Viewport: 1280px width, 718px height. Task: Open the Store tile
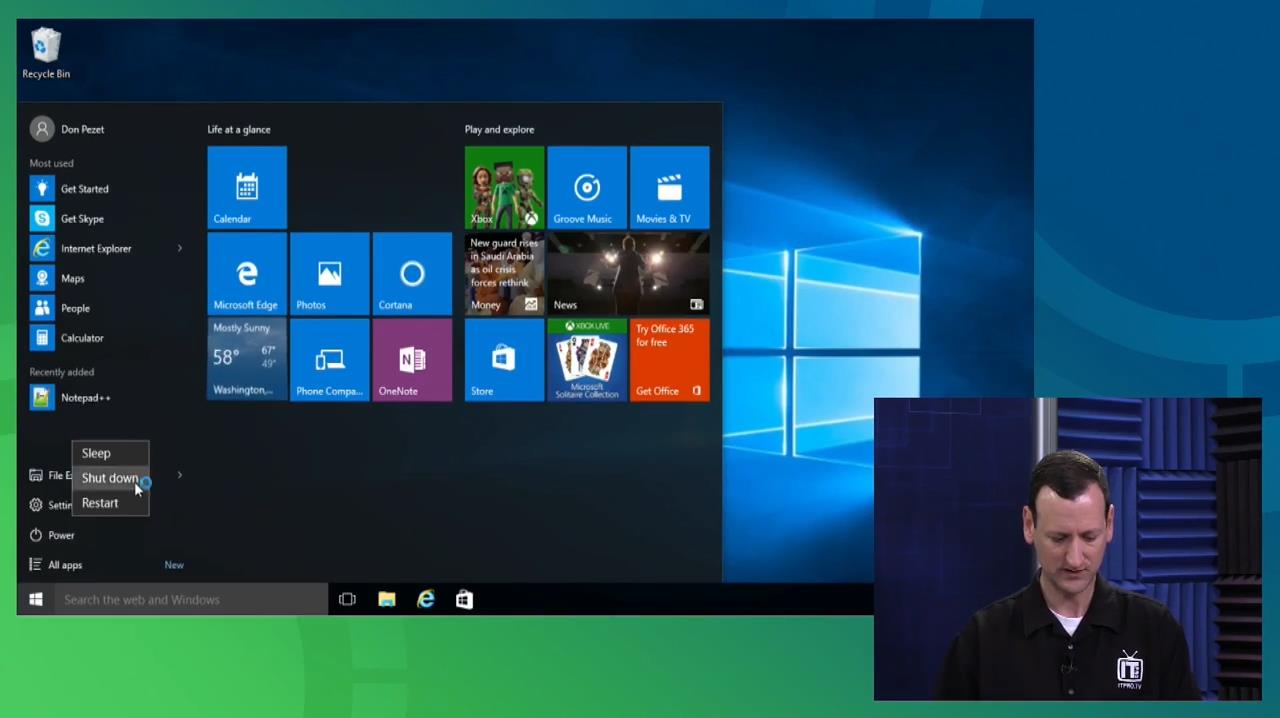point(504,360)
